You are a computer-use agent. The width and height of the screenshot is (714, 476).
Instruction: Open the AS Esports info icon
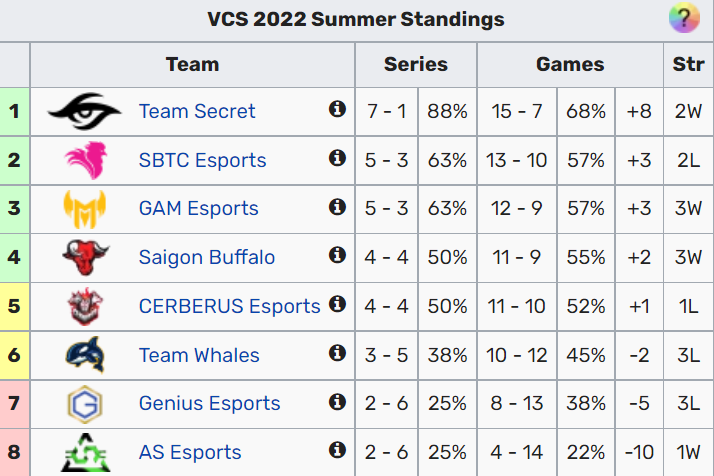[337, 450]
